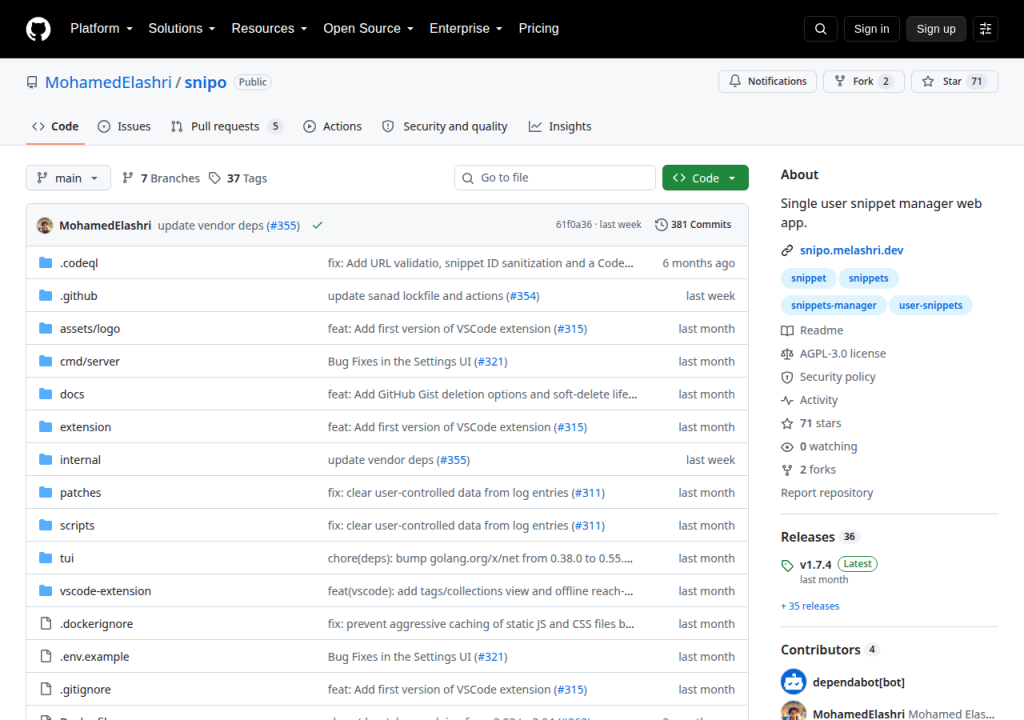Click the folder icon for assets/logo
This screenshot has height=720, width=1024.
coord(46,328)
